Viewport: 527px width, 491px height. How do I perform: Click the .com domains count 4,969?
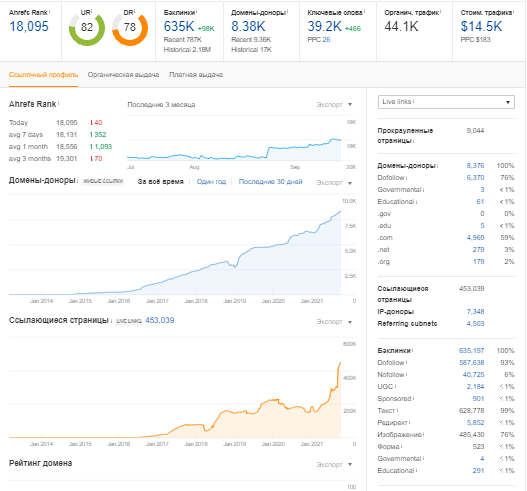pyautogui.click(x=475, y=238)
